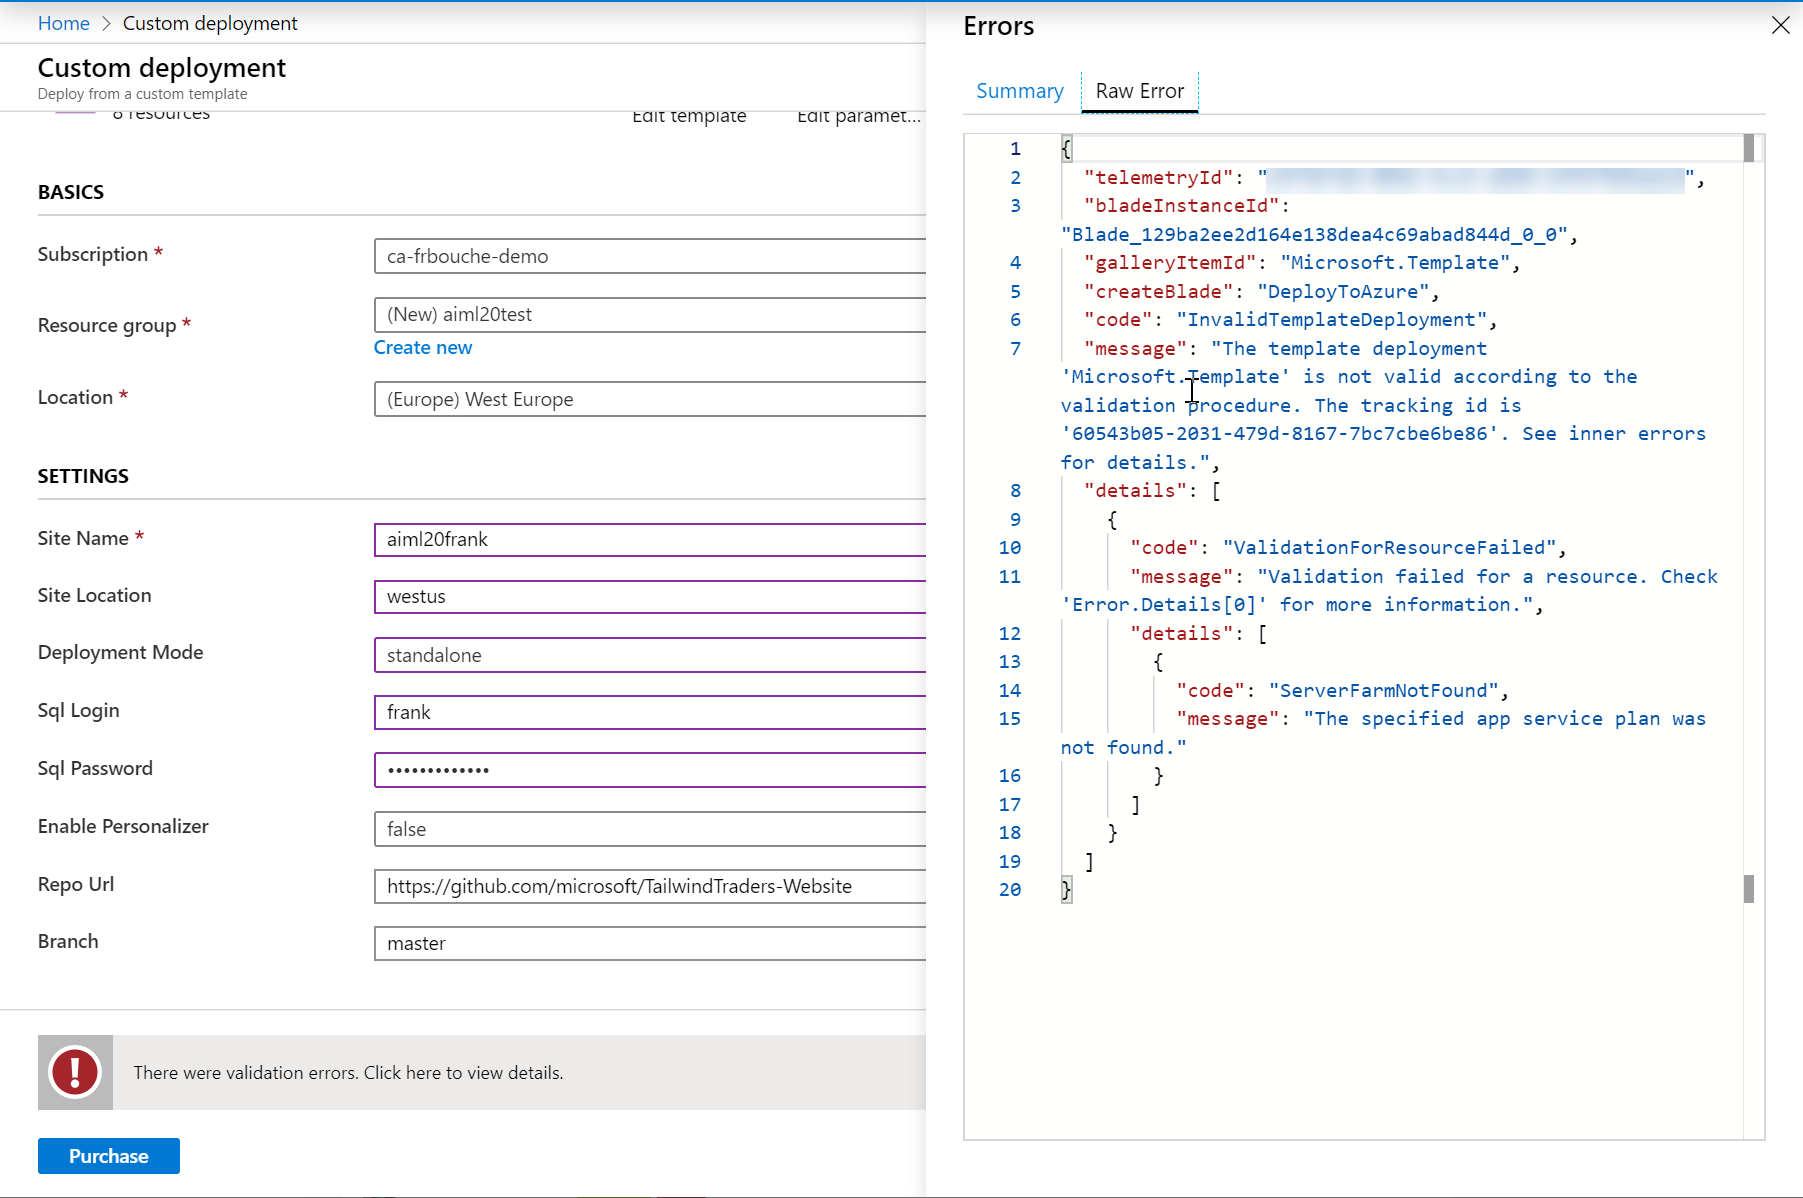Image resolution: width=1803 pixels, height=1198 pixels.
Task: Click the red validation error icon
Action: 74,1072
